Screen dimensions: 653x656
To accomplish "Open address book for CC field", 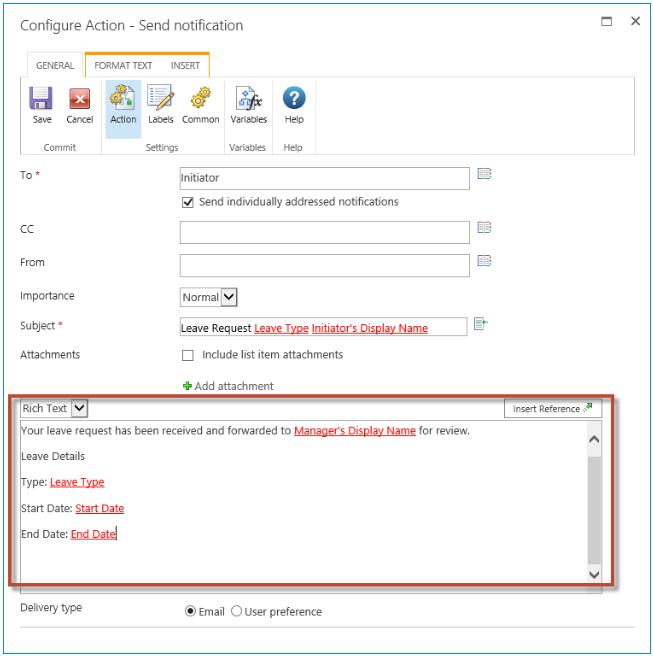I will pos(484,228).
